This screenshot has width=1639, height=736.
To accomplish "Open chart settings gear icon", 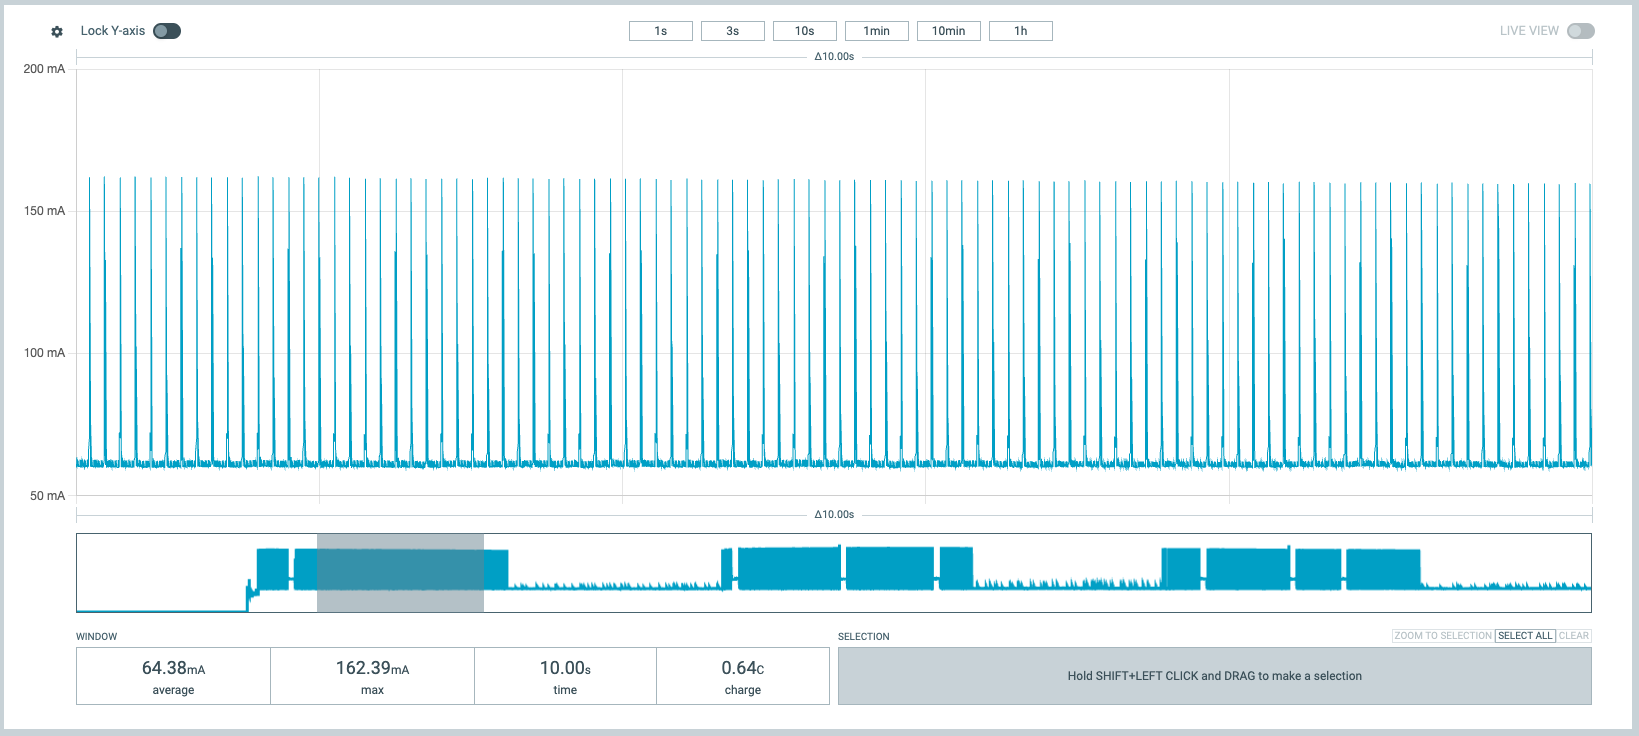I will click(x=57, y=32).
